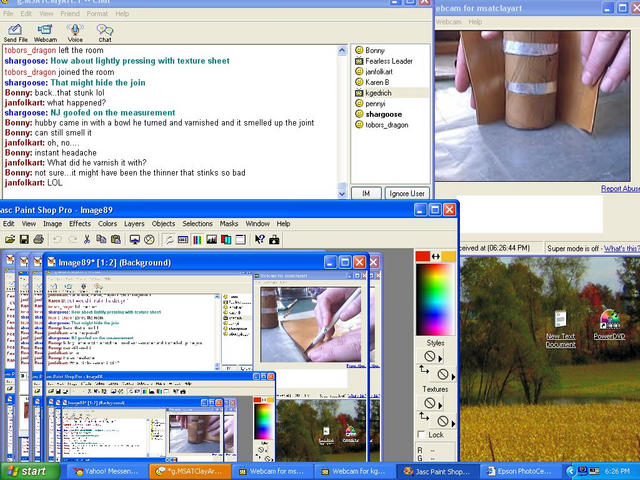Select Fearless Leader in the user list
The width and height of the screenshot is (640, 480).
click(x=389, y=61)
